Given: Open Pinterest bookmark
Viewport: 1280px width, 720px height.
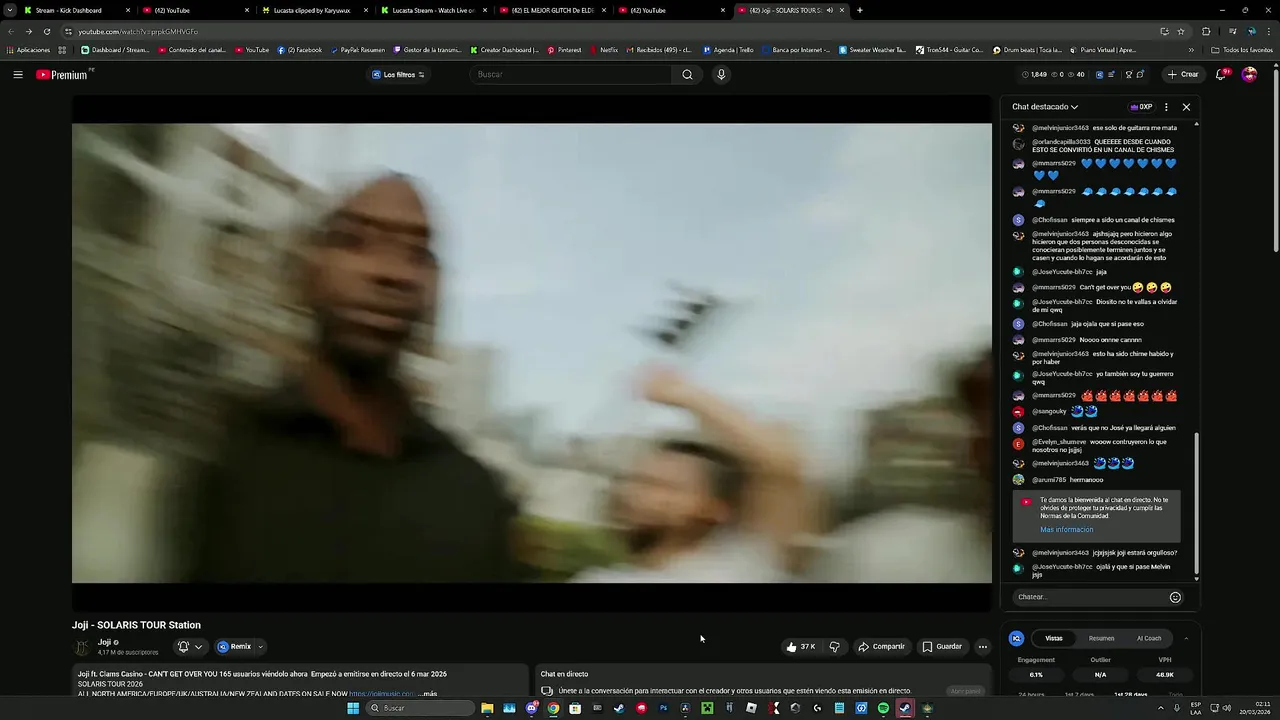Looking at the screenshot, I should (x=563, y=50).
